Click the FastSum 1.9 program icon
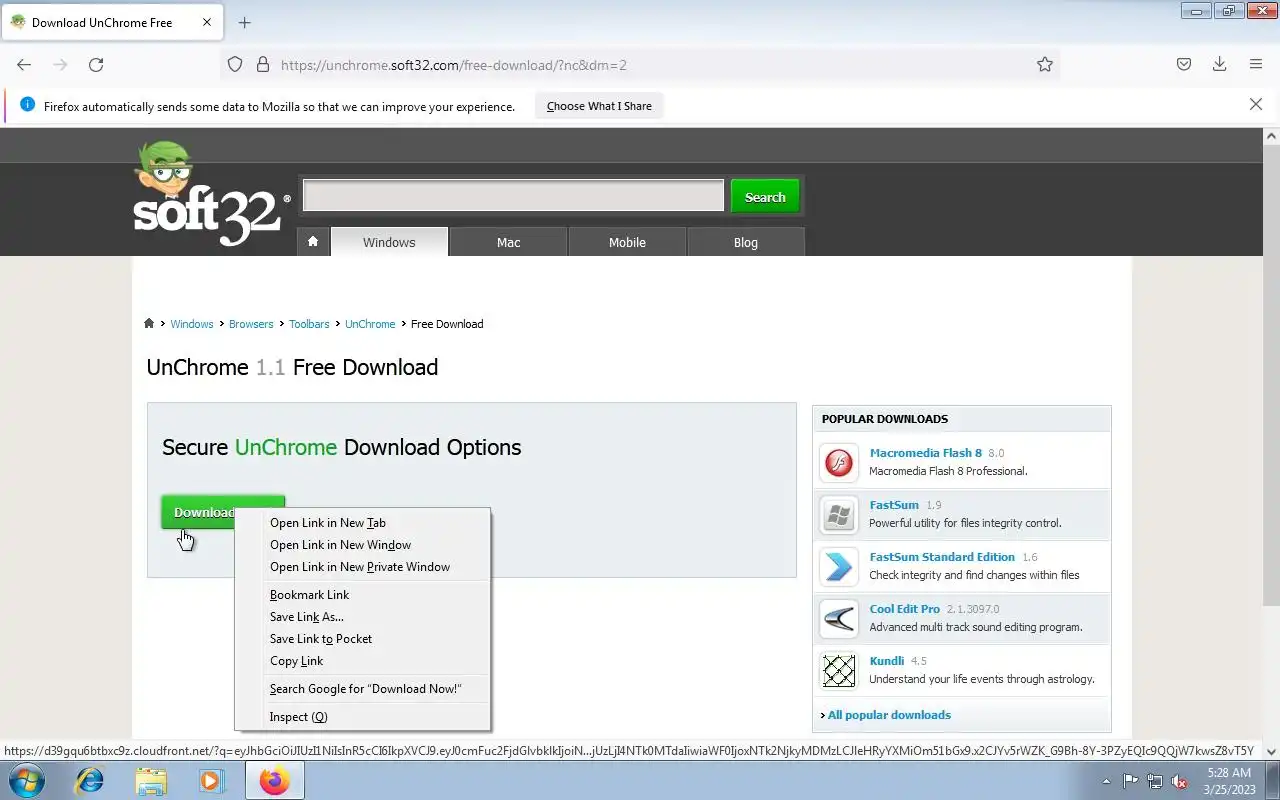Viewport: 1280px width, 800px height. click(839, 514)
